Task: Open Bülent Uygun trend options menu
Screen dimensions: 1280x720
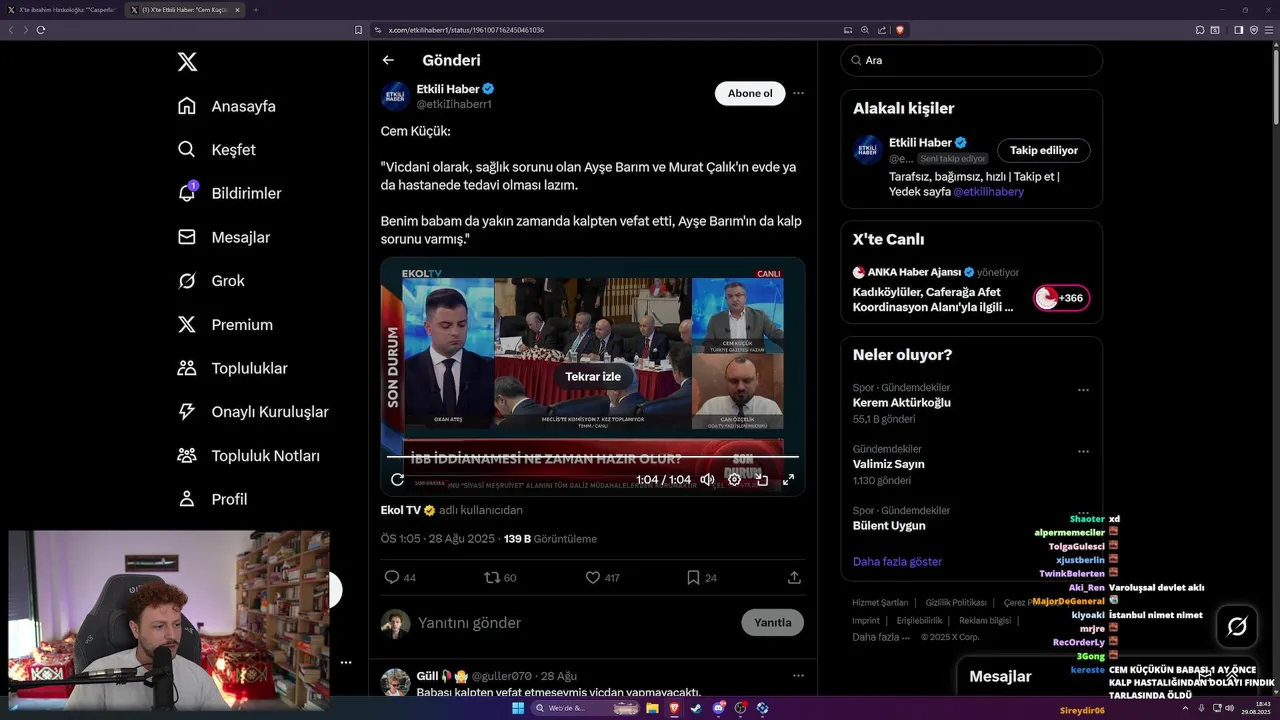Action: click(1083, 513)
